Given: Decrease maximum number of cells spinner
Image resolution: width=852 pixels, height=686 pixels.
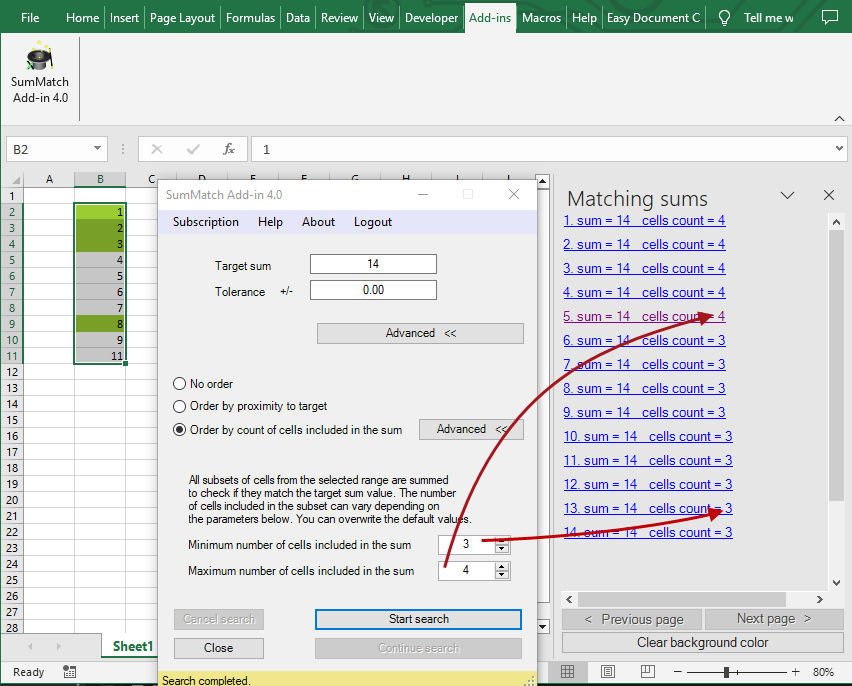Looking at the screenshot, I should point(502,575).
